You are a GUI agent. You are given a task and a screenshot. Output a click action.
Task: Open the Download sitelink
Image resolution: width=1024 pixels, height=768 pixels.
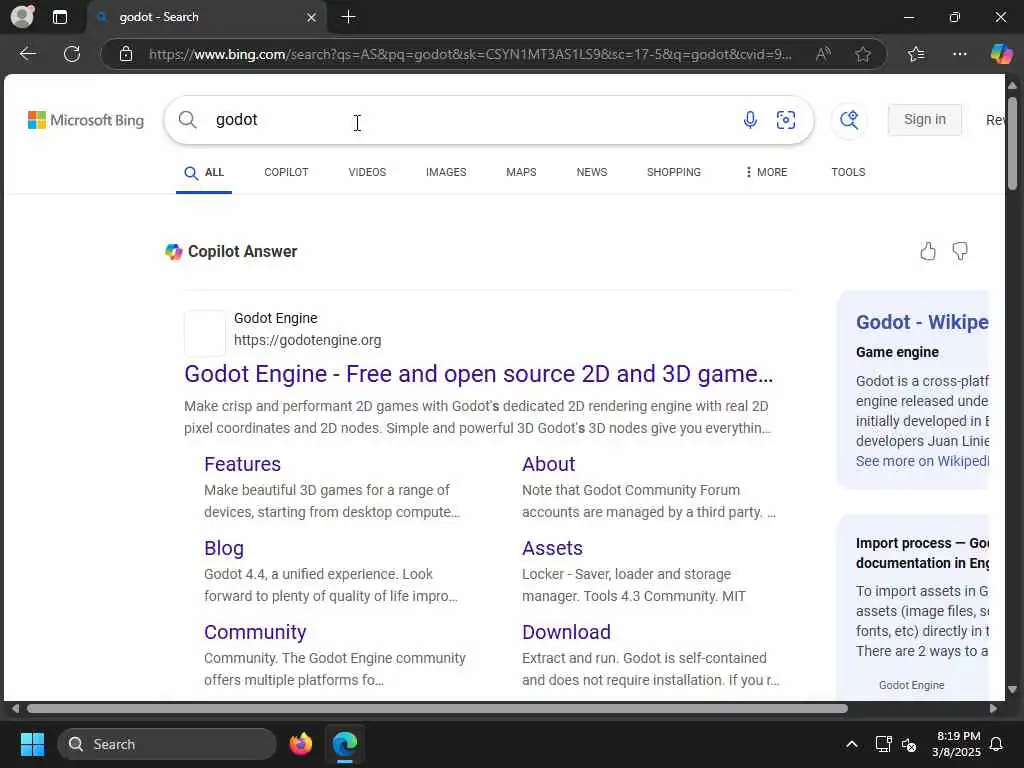click(566, 632)
